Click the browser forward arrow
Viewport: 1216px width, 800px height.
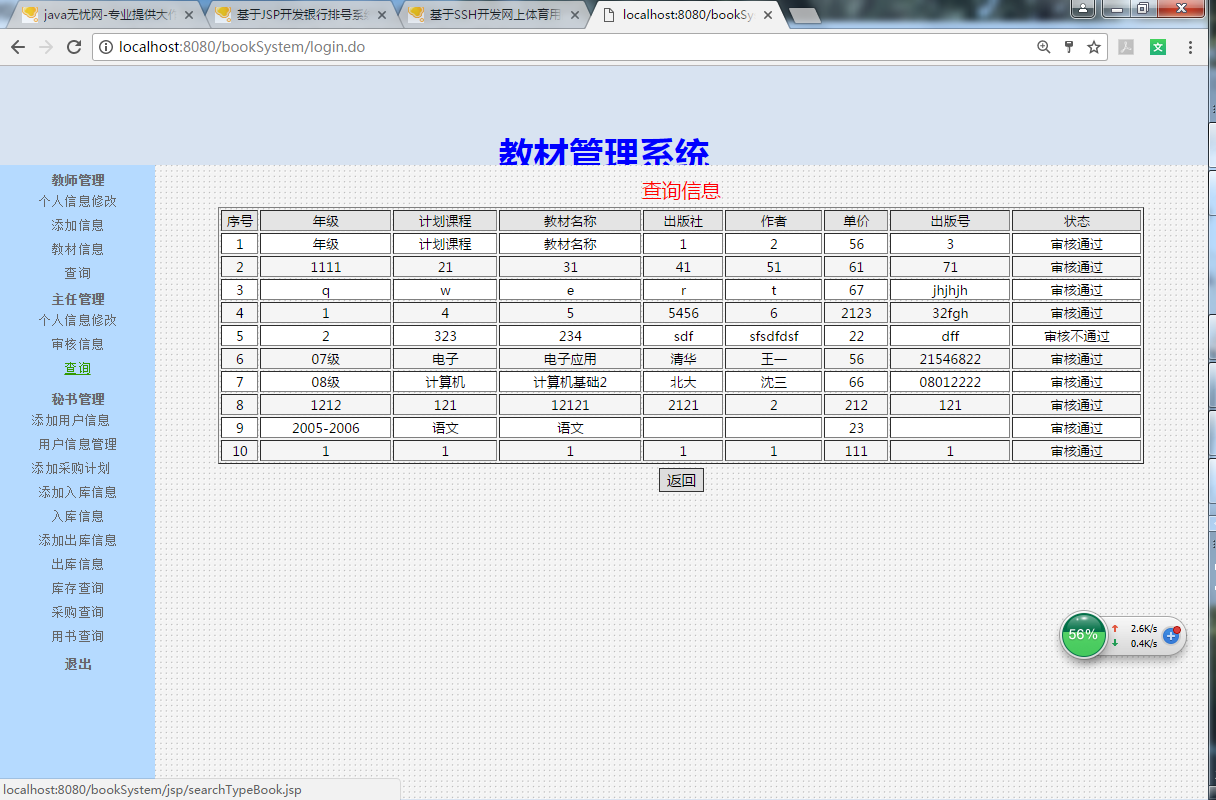coord(46,47)
